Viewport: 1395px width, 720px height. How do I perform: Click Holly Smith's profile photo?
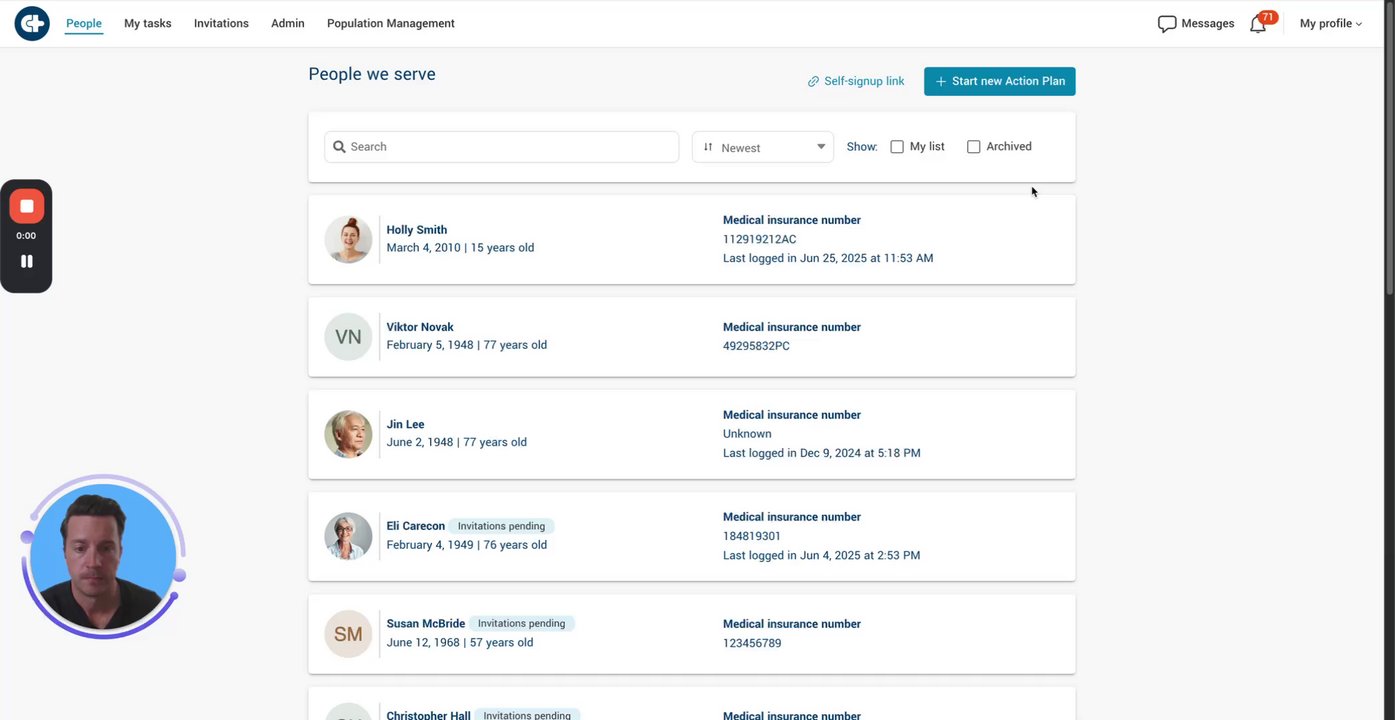coord(348,240)
